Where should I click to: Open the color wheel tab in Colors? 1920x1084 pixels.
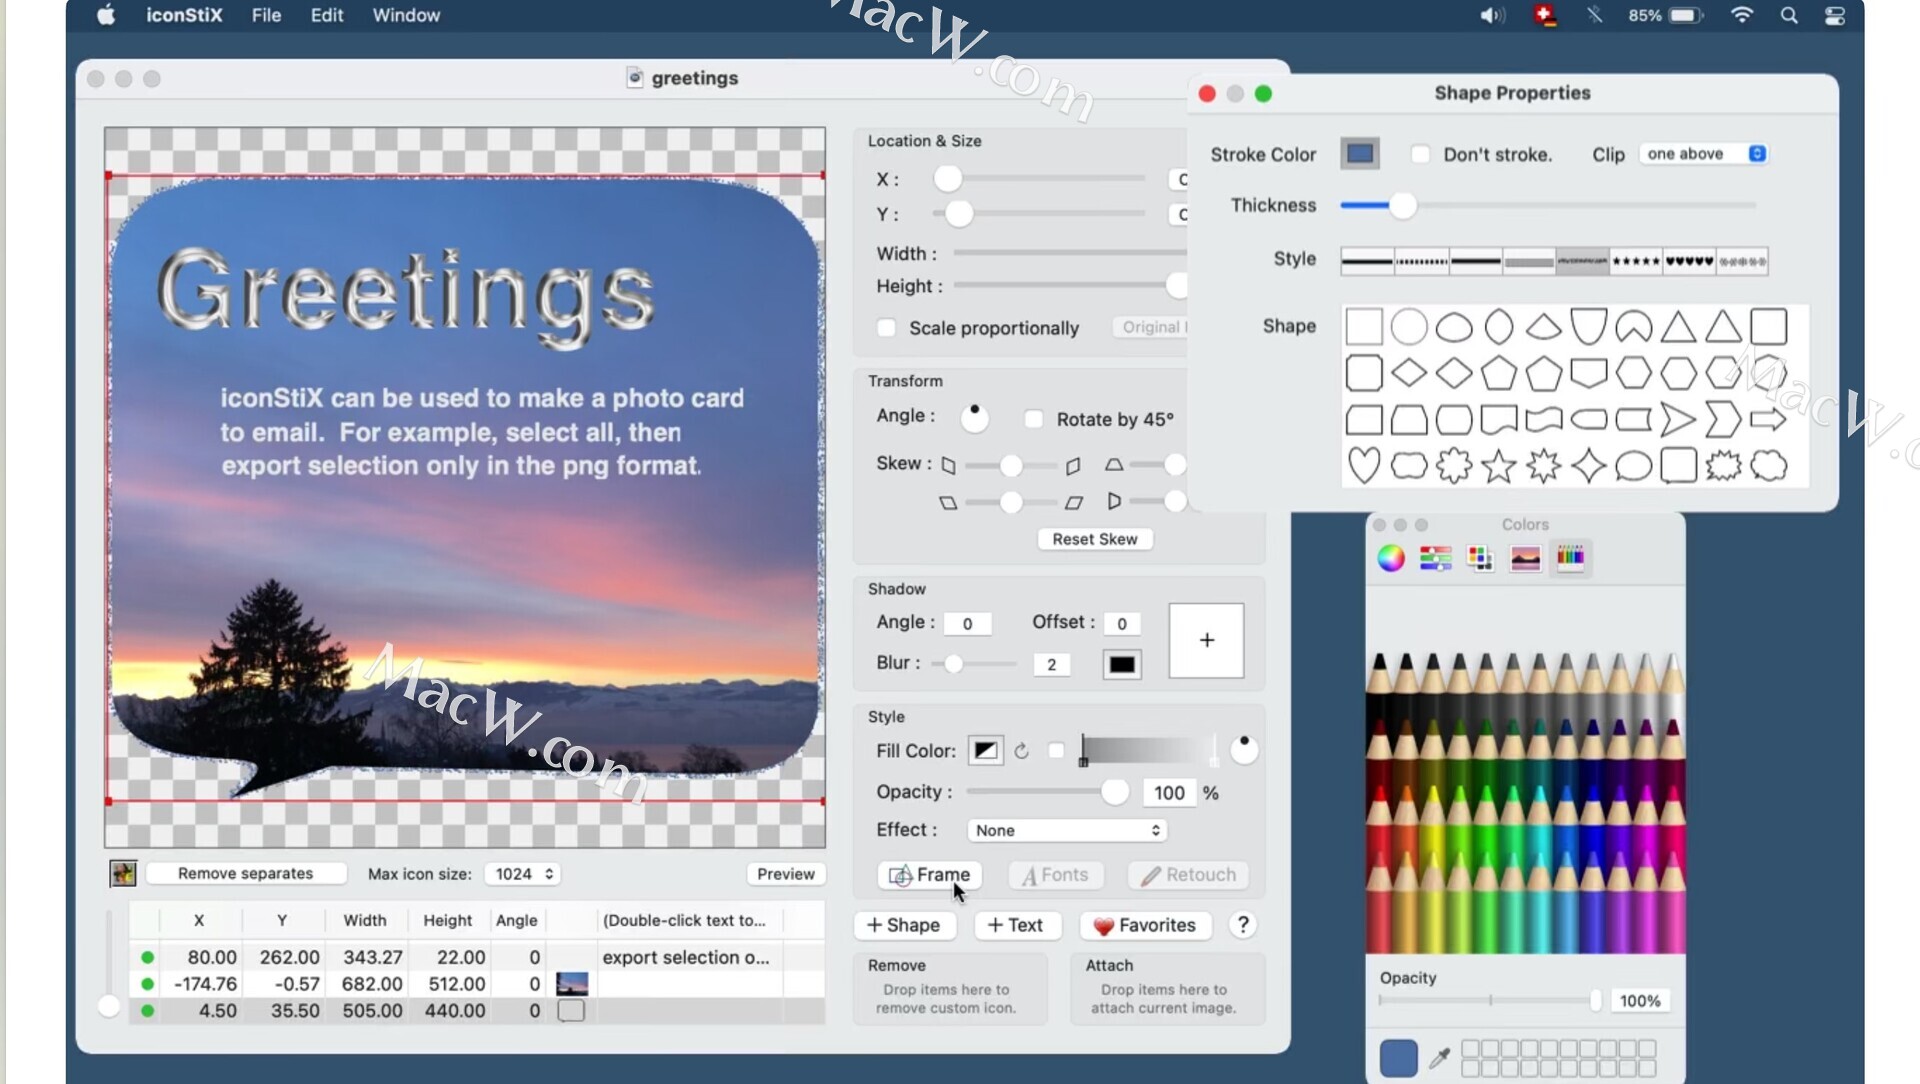(x=1391, y=558)
